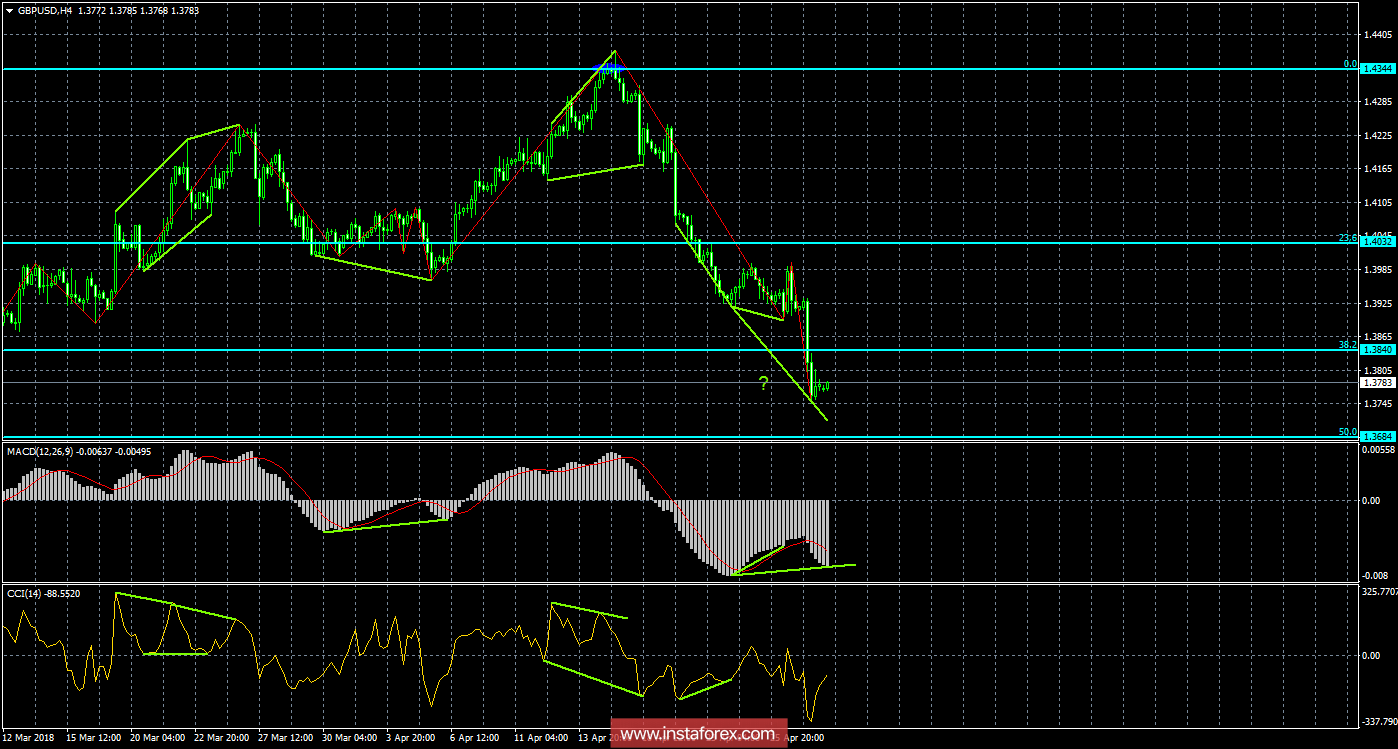Screen dimensions: 1398x749
Task: Select the 50.0 Fibonacci level label
Action: (1347, 432)
